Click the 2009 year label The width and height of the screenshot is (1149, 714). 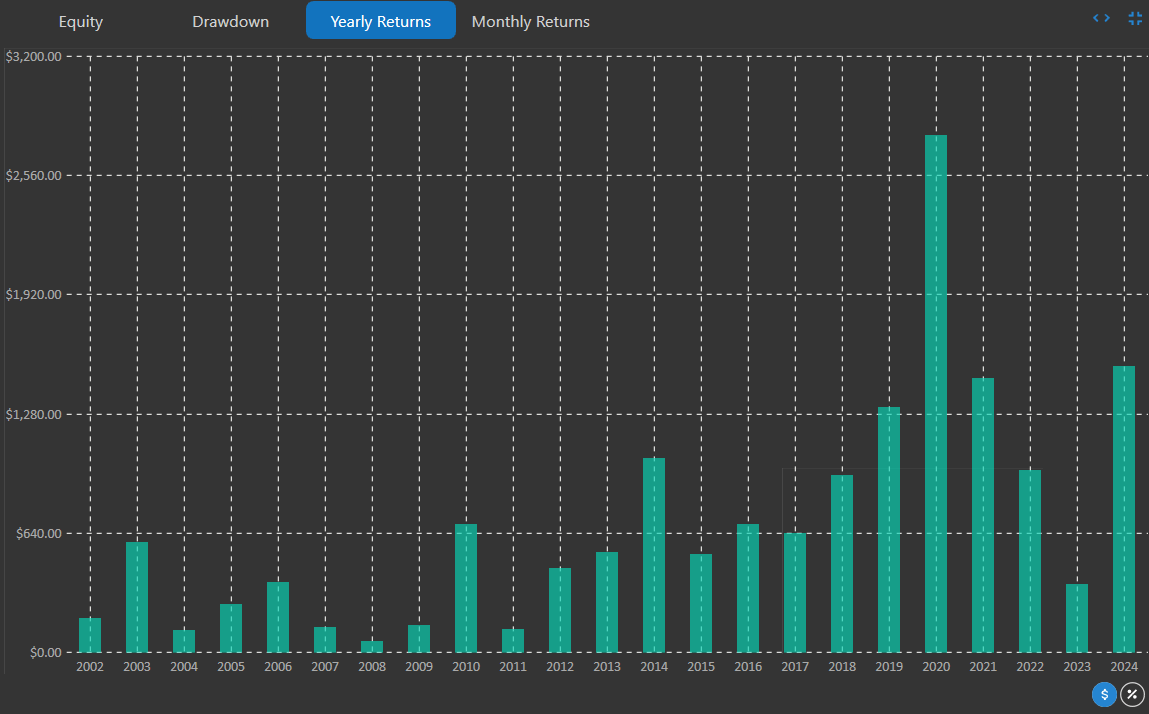(419, 666)
